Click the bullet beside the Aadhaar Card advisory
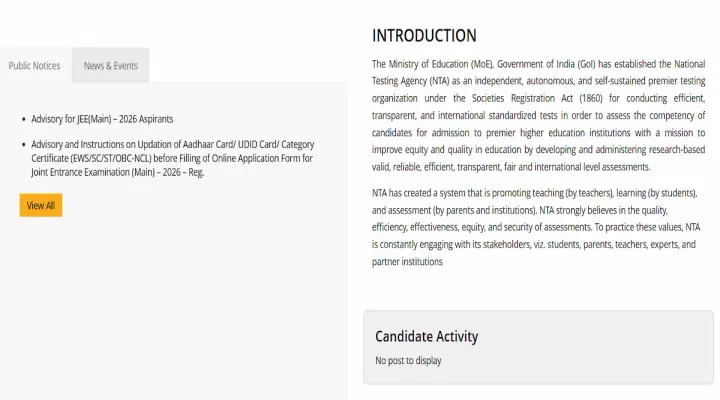 coord(24,145)
